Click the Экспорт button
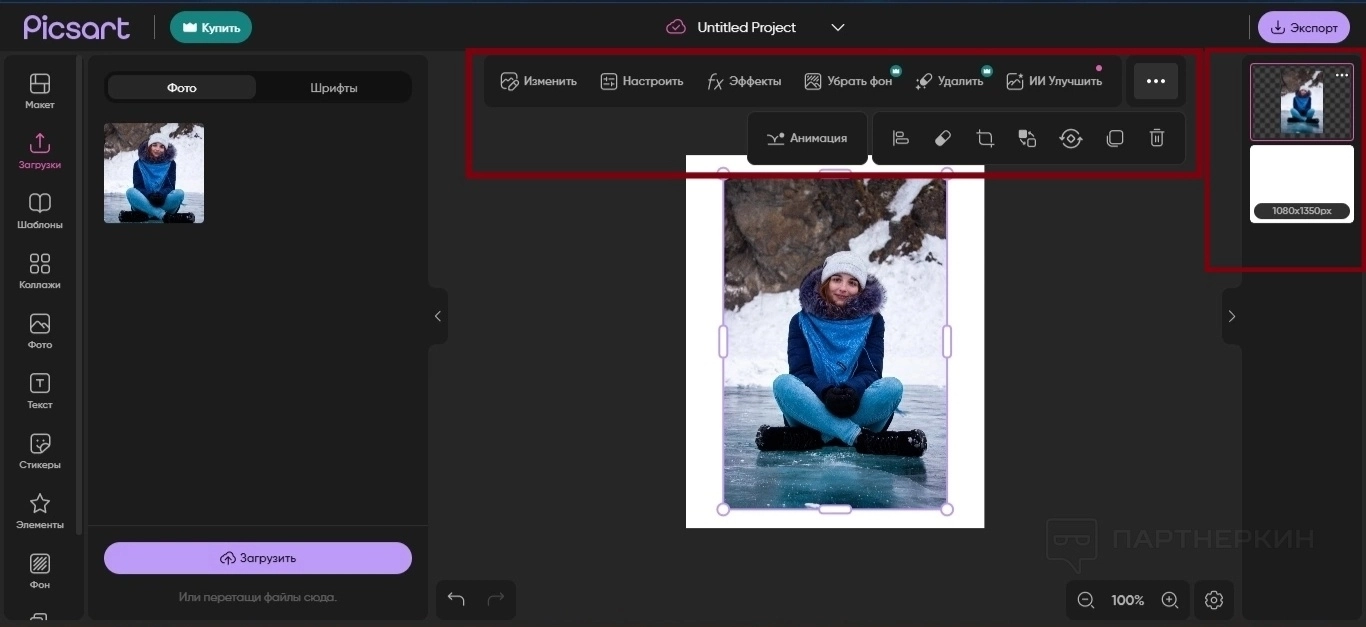Image resolution: width=1366 pixels, height=627 pixels. point(1303,28)
